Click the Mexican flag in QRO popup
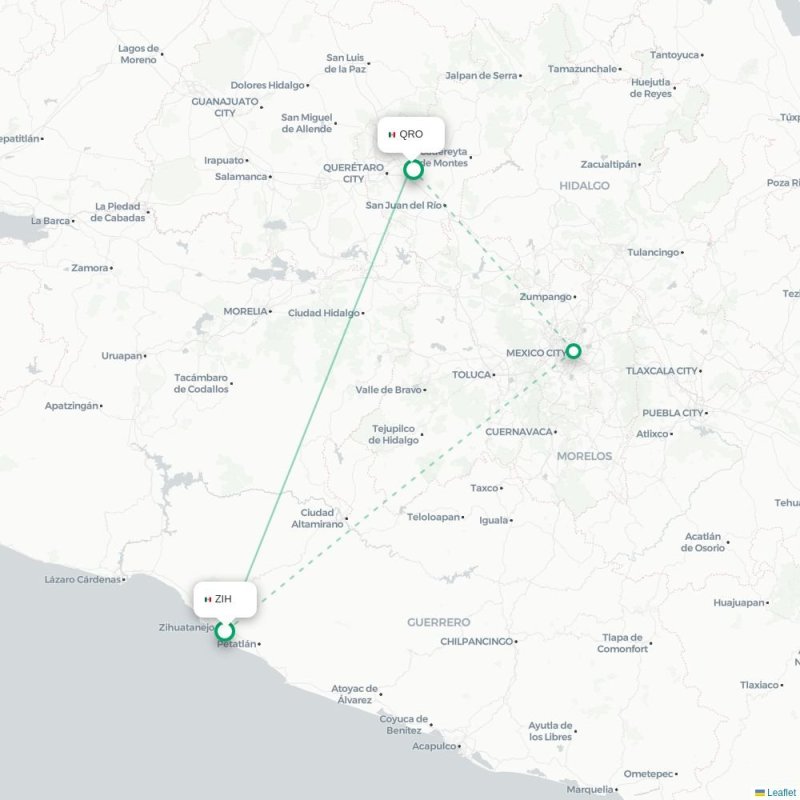The height and width of the screenshot is (800, 800). [392, 135]
